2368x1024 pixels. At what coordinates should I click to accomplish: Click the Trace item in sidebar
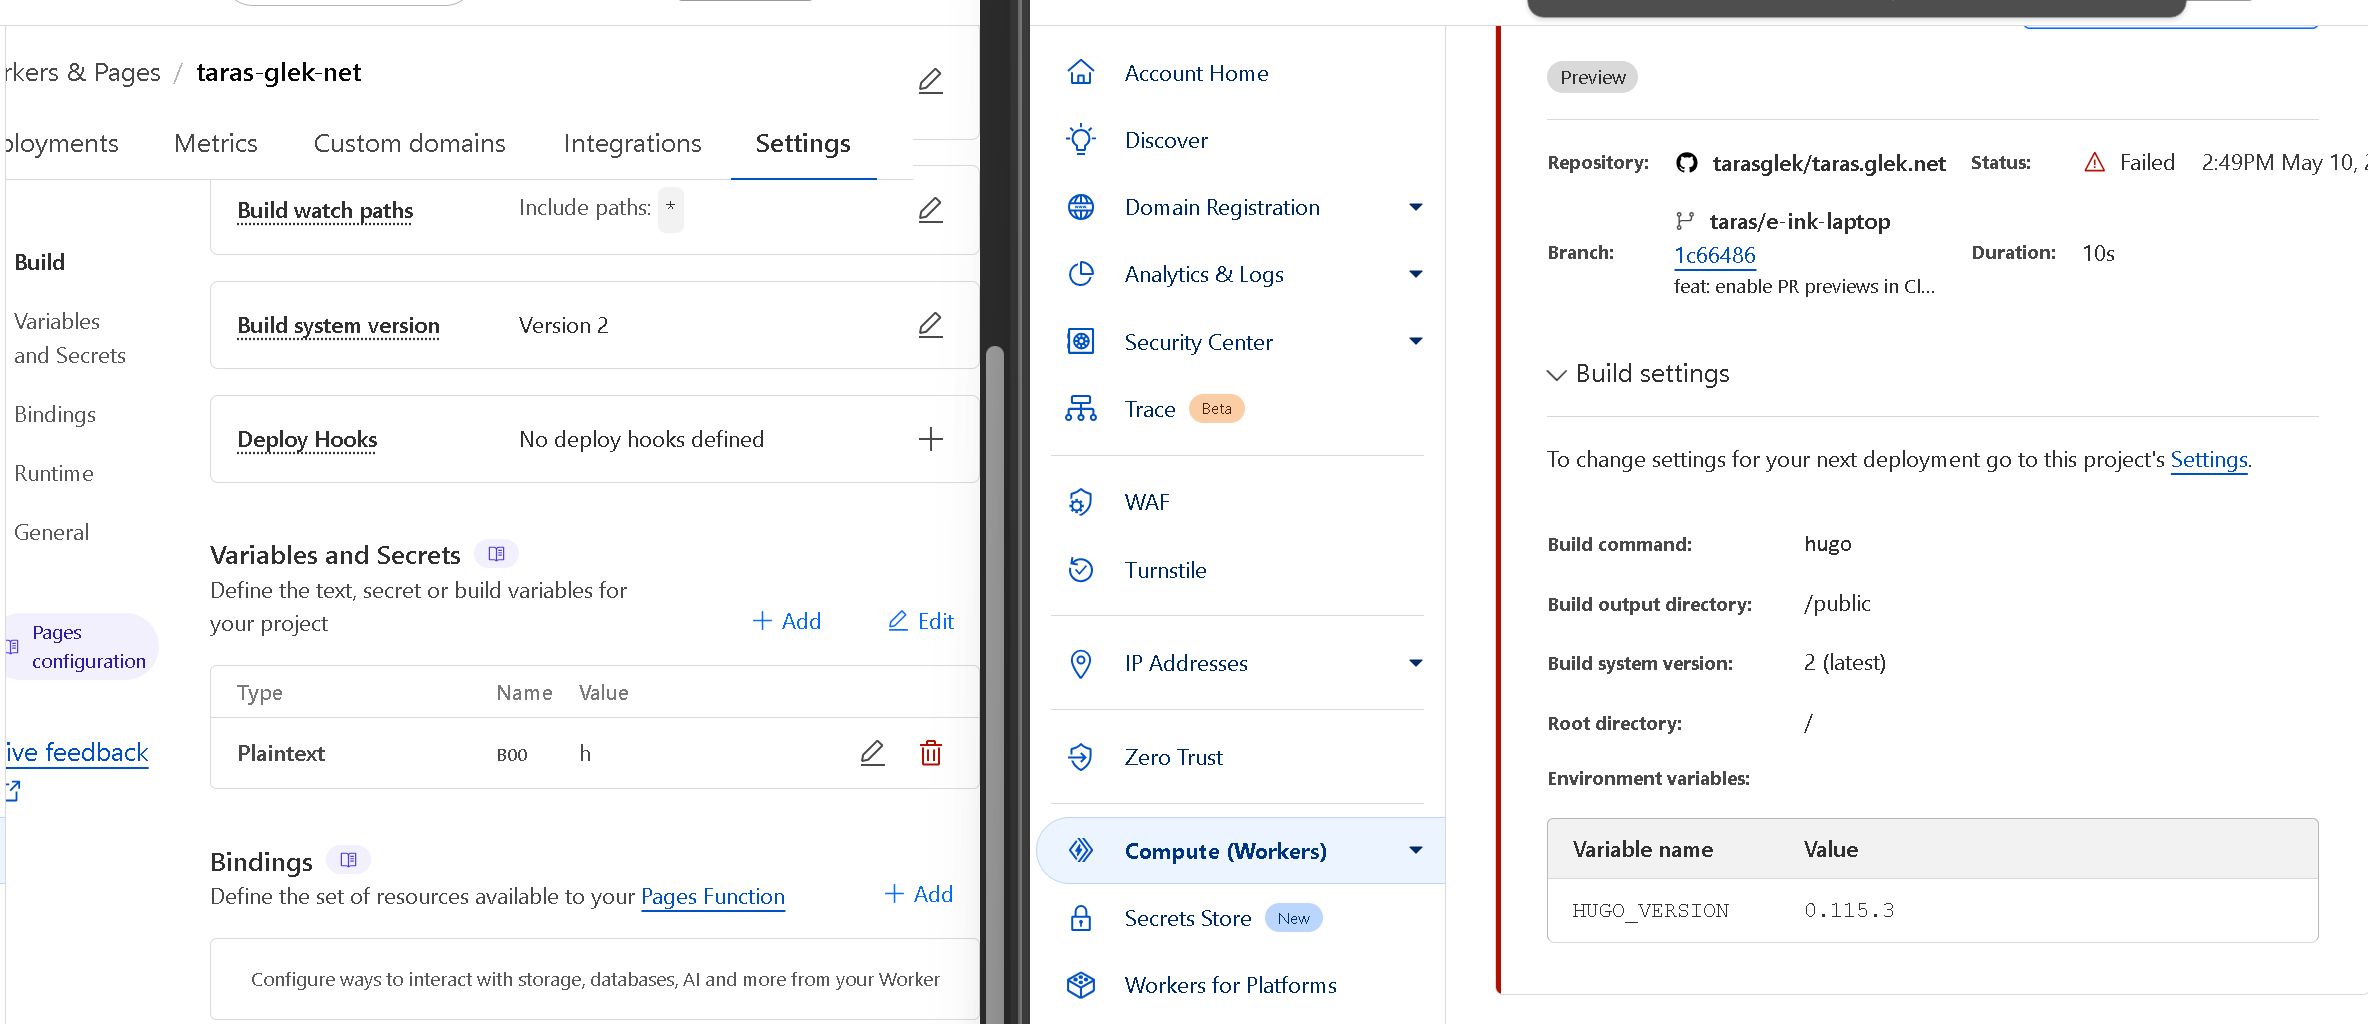pos(1150,409)
